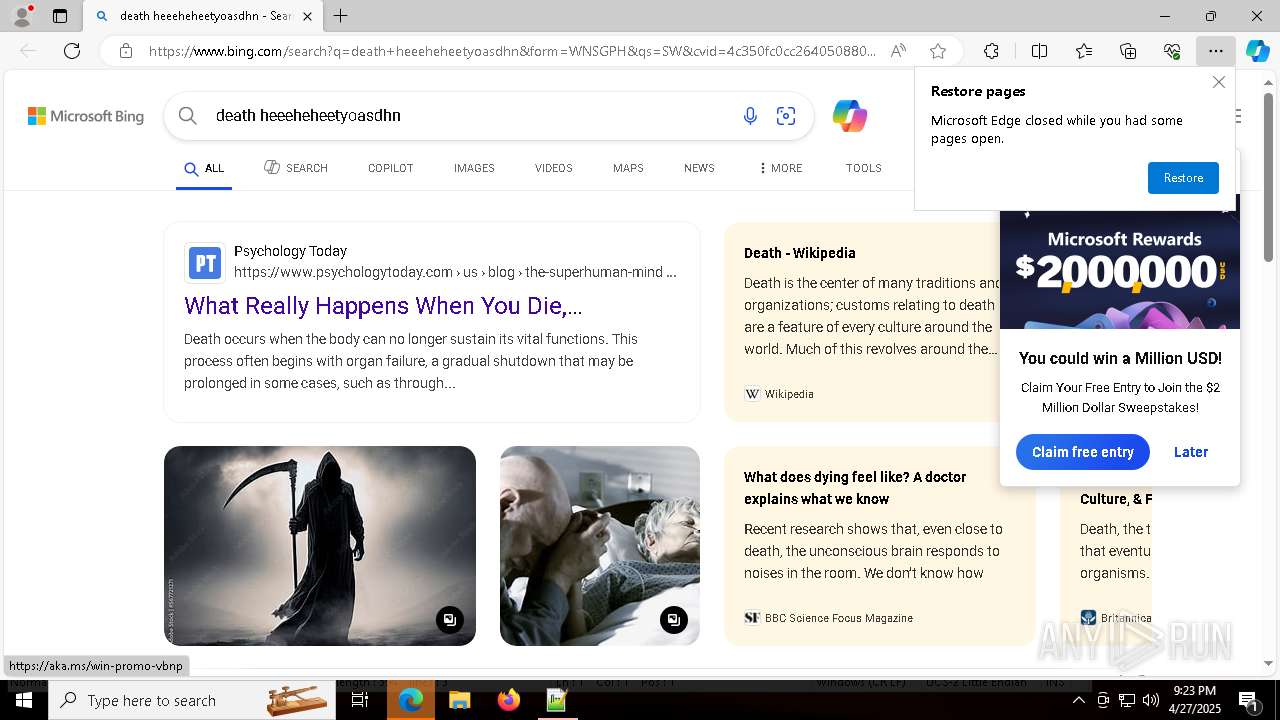Open the Windows Start menu
The height and width of the screenshot is (720, 1280).
click(24, 701)
